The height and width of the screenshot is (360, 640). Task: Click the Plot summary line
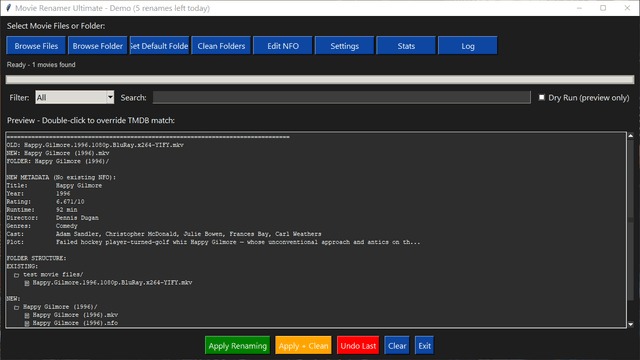(x=213, y=242)
